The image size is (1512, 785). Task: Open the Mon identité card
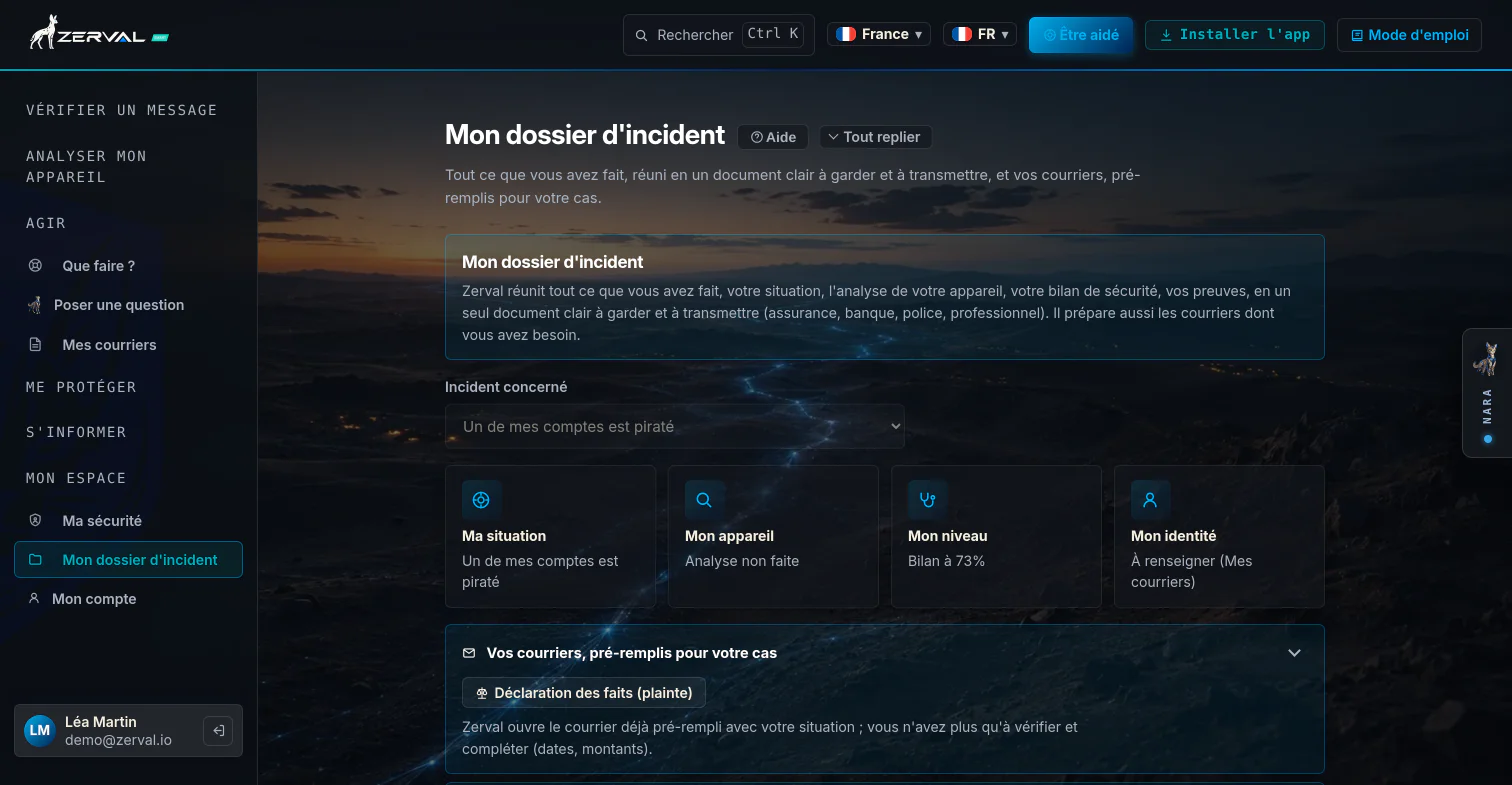pyautogui.click(x=1219, y=536)
